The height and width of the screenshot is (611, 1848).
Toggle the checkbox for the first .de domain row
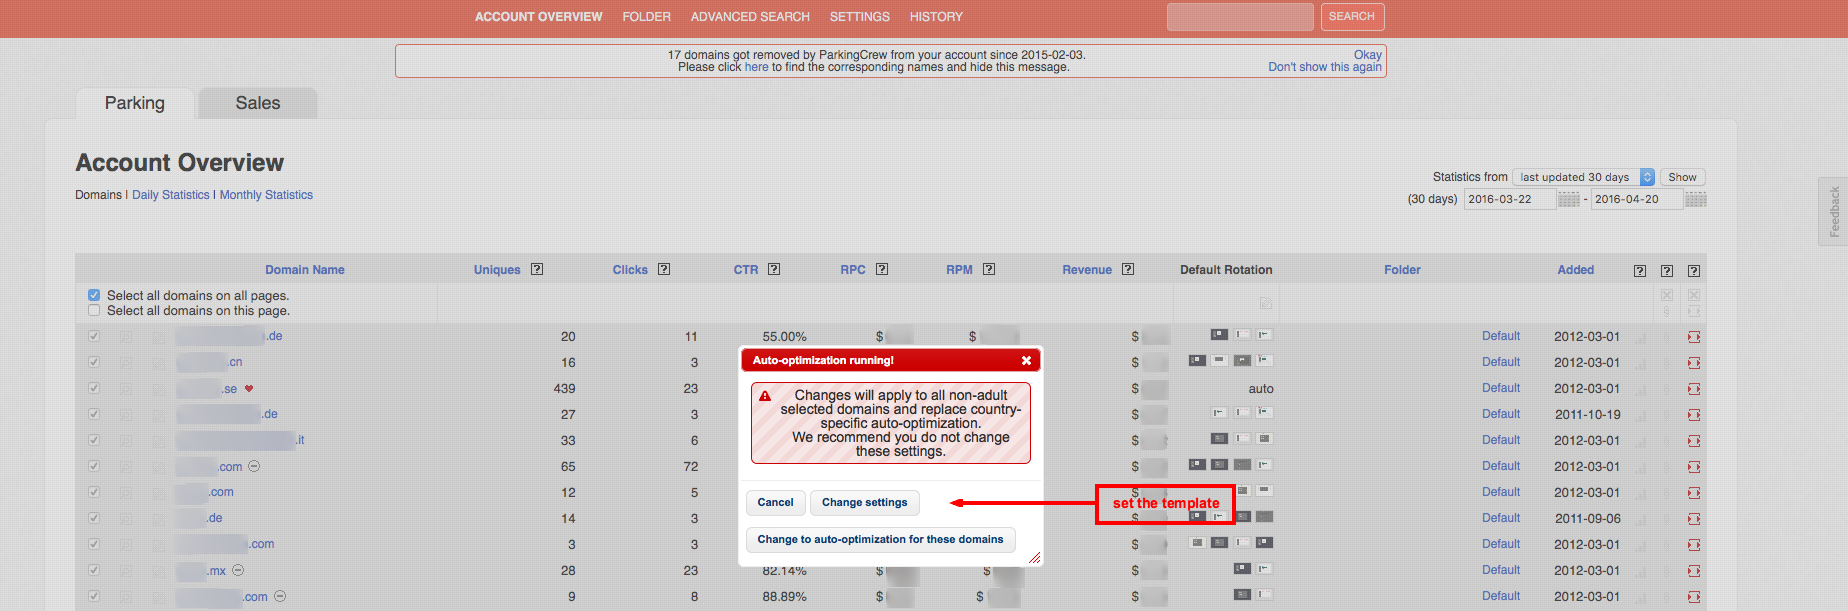[94, 336]
